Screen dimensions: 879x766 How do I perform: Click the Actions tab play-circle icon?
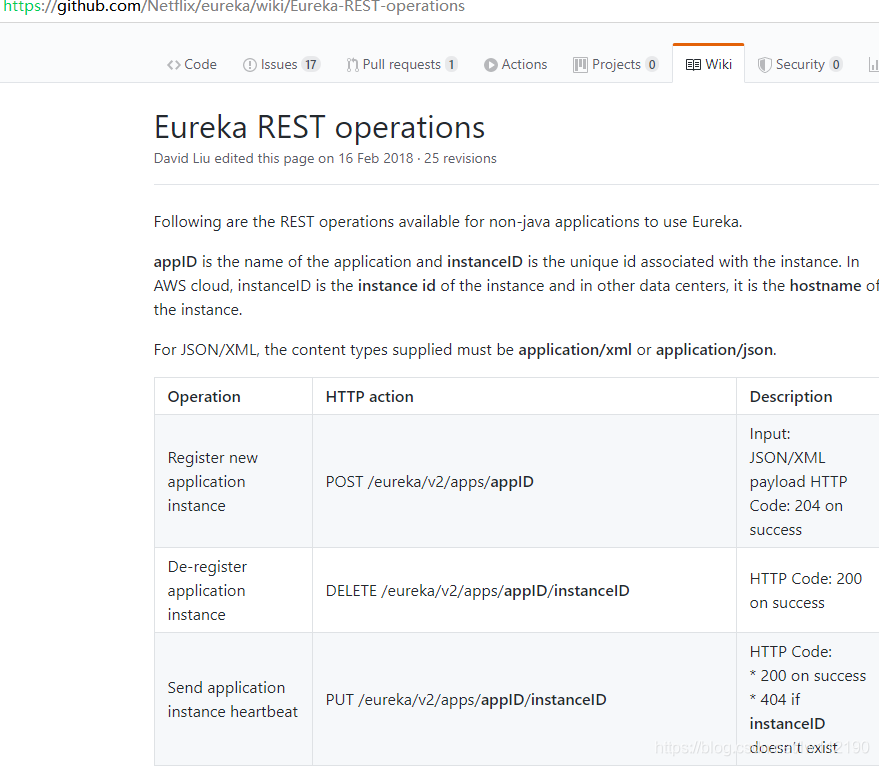tap(491, 65)
